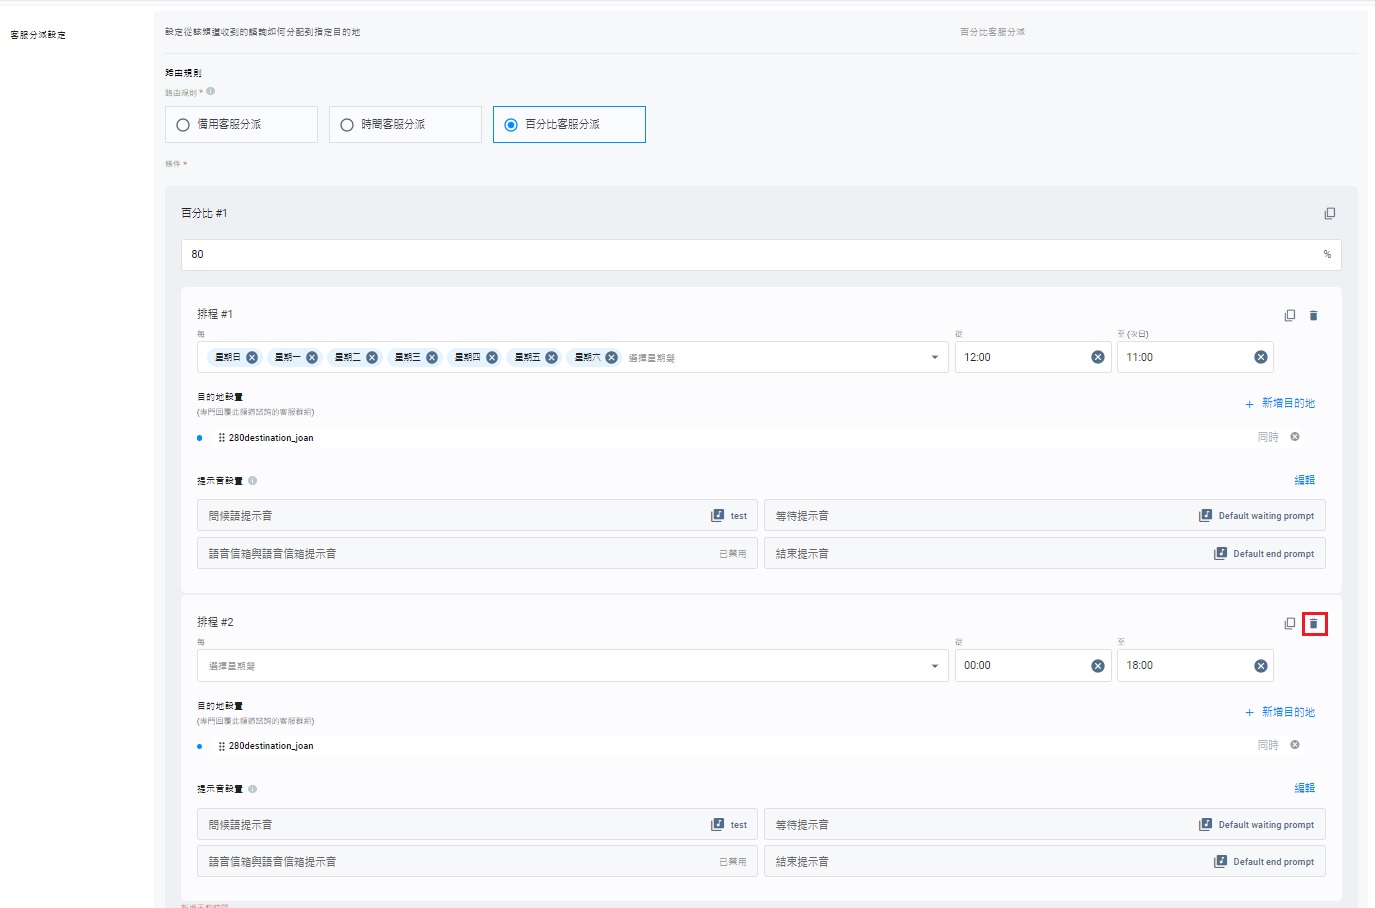Click the 結束提示音 field in 排程 #2
Screen dimensions: 1375x908
click(1045, 861)
